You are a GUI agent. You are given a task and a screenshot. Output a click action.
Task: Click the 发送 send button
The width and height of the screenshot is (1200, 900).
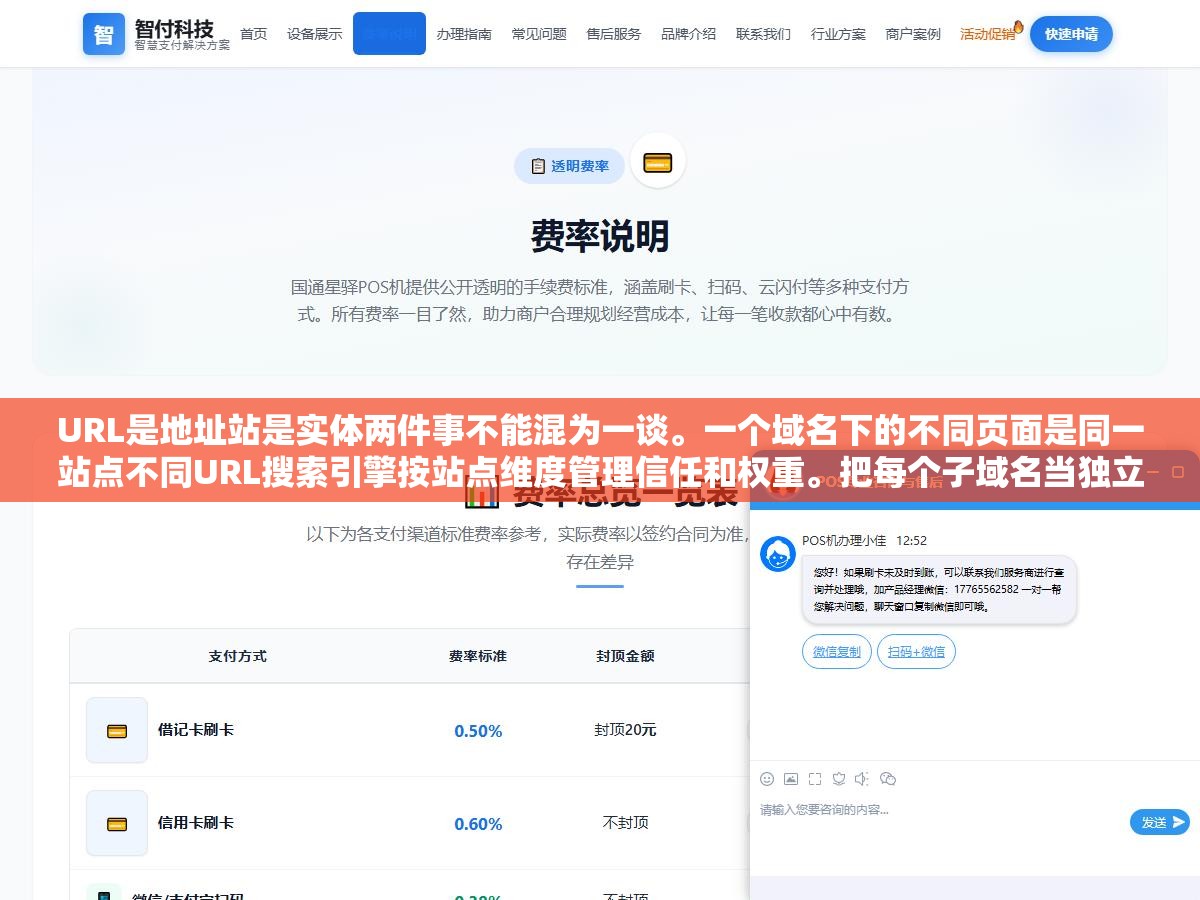1160,822
